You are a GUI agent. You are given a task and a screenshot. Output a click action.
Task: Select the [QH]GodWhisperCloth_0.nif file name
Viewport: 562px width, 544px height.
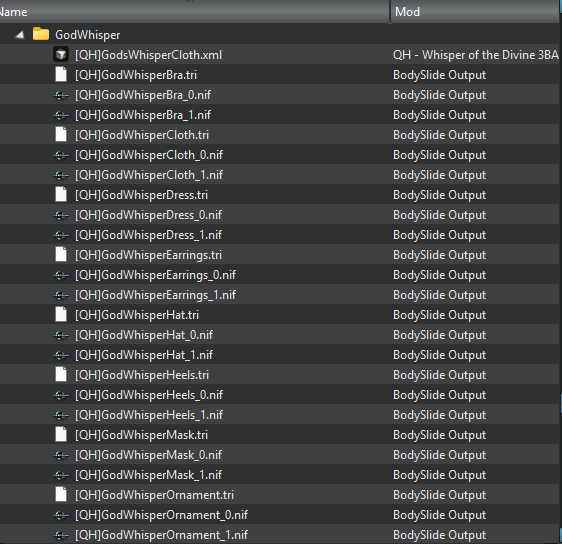coord(149,155)
